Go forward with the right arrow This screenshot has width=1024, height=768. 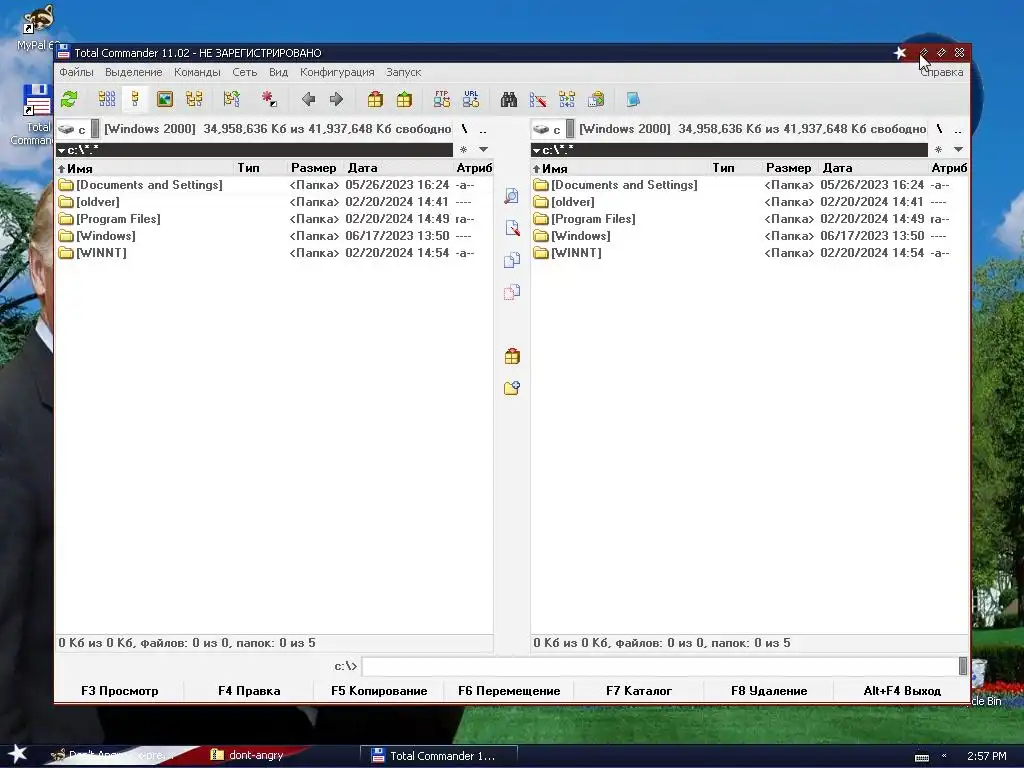click(336, 99)
